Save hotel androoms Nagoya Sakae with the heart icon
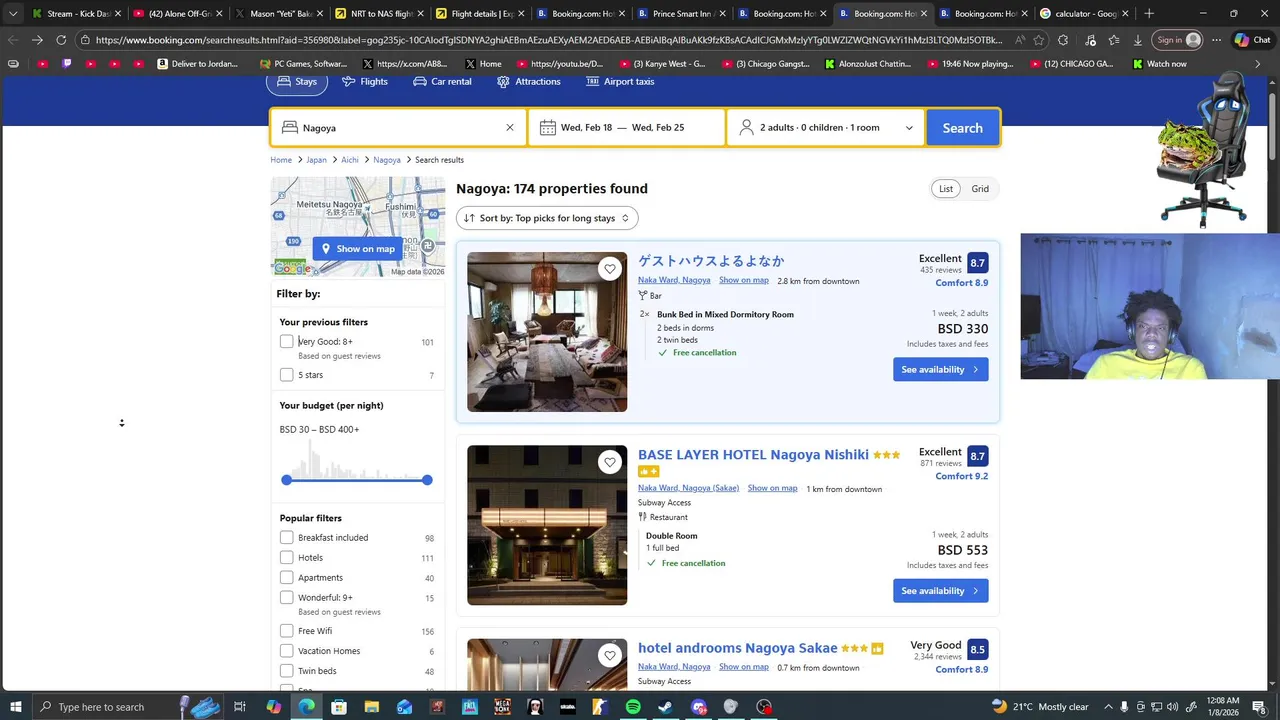Image resolution: width=1280 pixels, height=720 pixels. tap(610, 656)
